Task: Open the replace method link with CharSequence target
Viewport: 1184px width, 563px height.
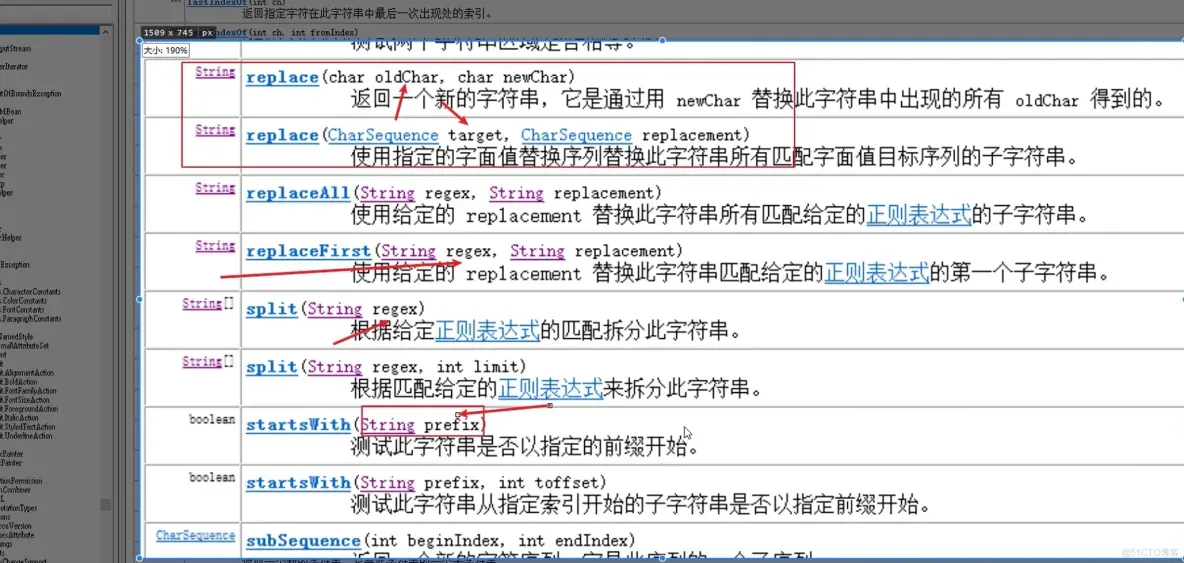Action: point(282,135)
